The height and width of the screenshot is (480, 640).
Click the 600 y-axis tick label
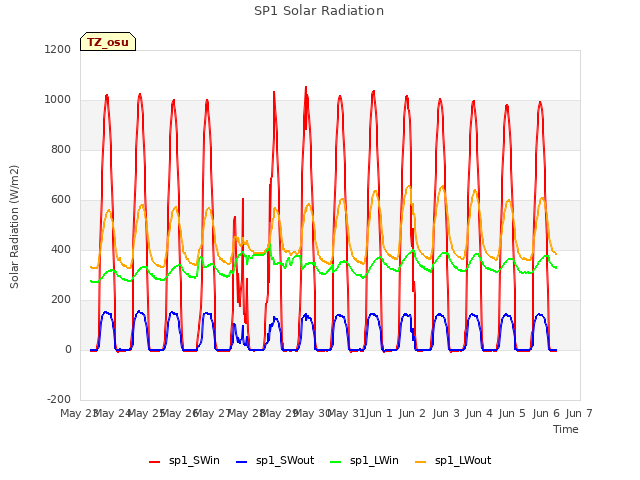point(61,200)
